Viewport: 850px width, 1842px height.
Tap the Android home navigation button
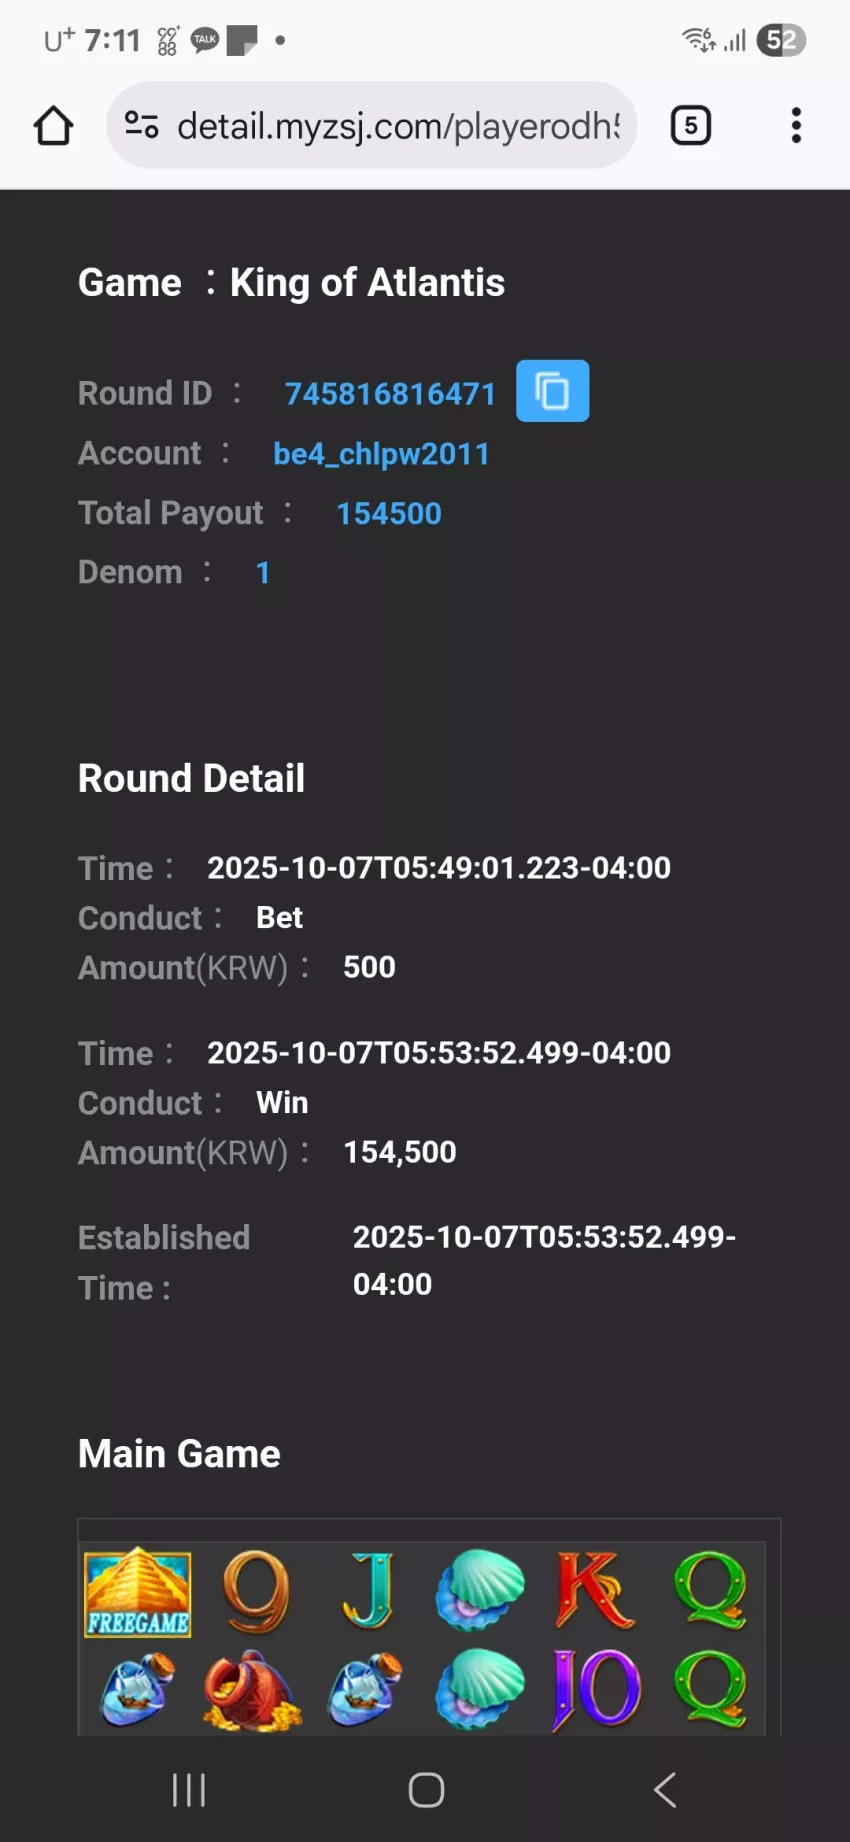tap(426, 1789)
